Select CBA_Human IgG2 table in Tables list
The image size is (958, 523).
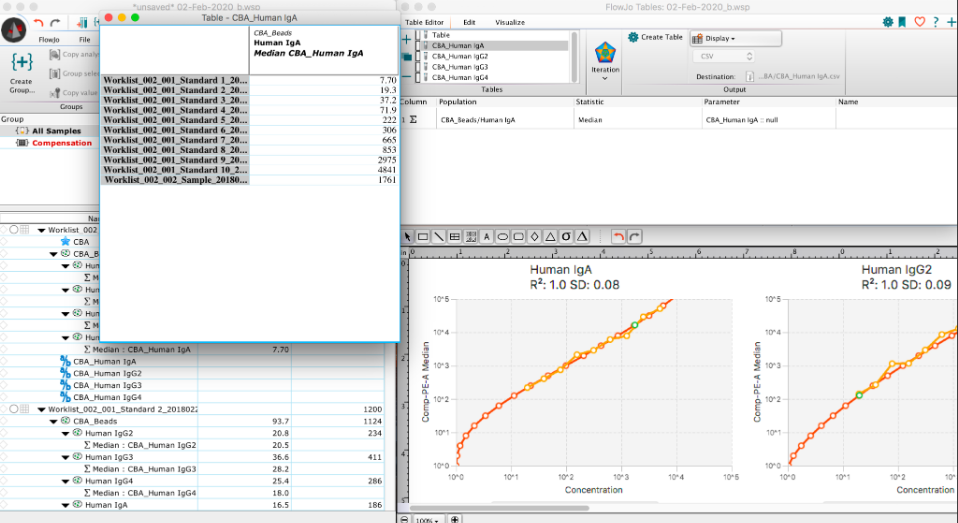[460, 56]
